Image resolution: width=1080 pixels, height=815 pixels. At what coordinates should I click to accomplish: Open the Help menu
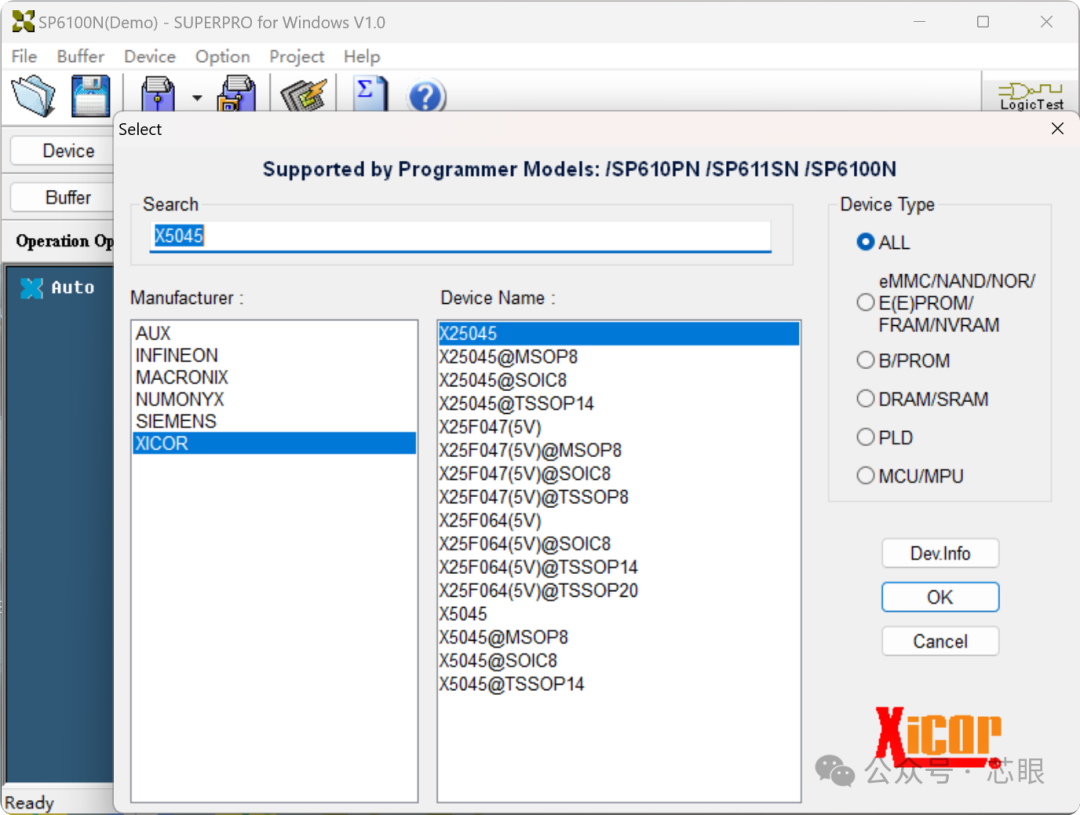(x=362, y=56)
